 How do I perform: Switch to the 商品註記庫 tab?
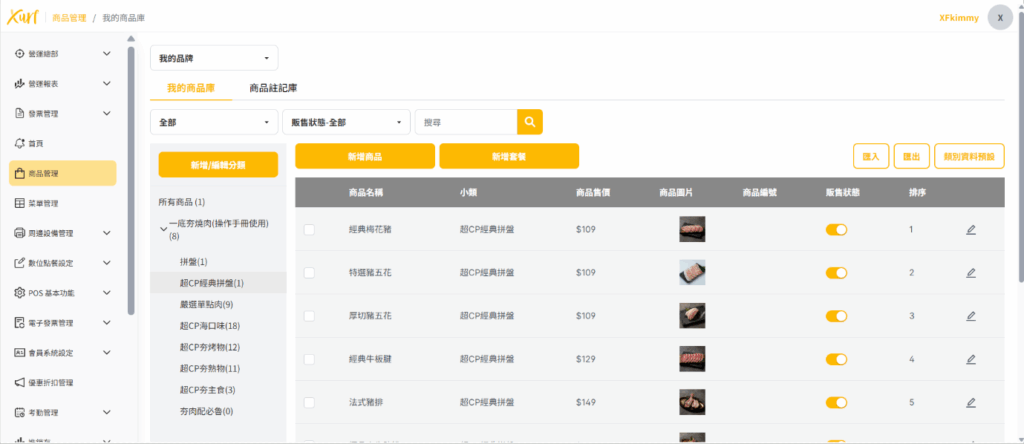click(x=272, y=88)
